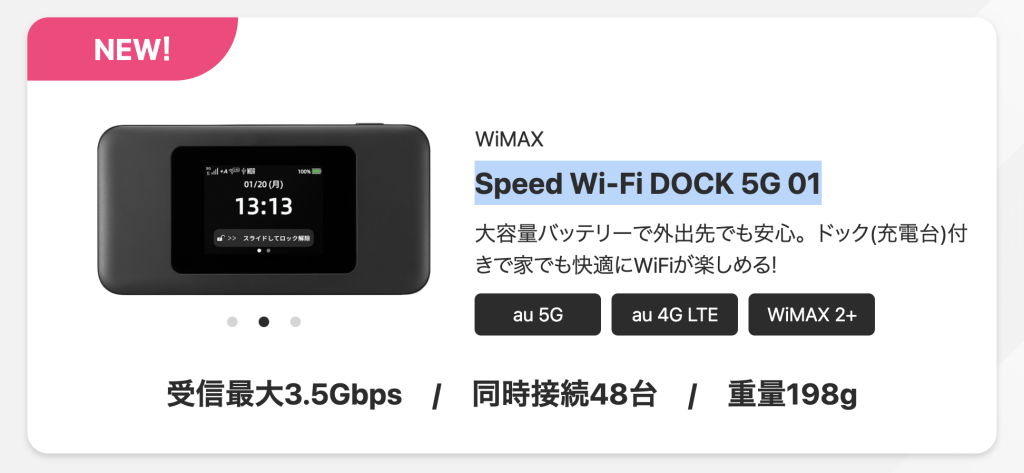
Task: Click the 同時接続48台 spec text
Action: (x=564, y=396)
